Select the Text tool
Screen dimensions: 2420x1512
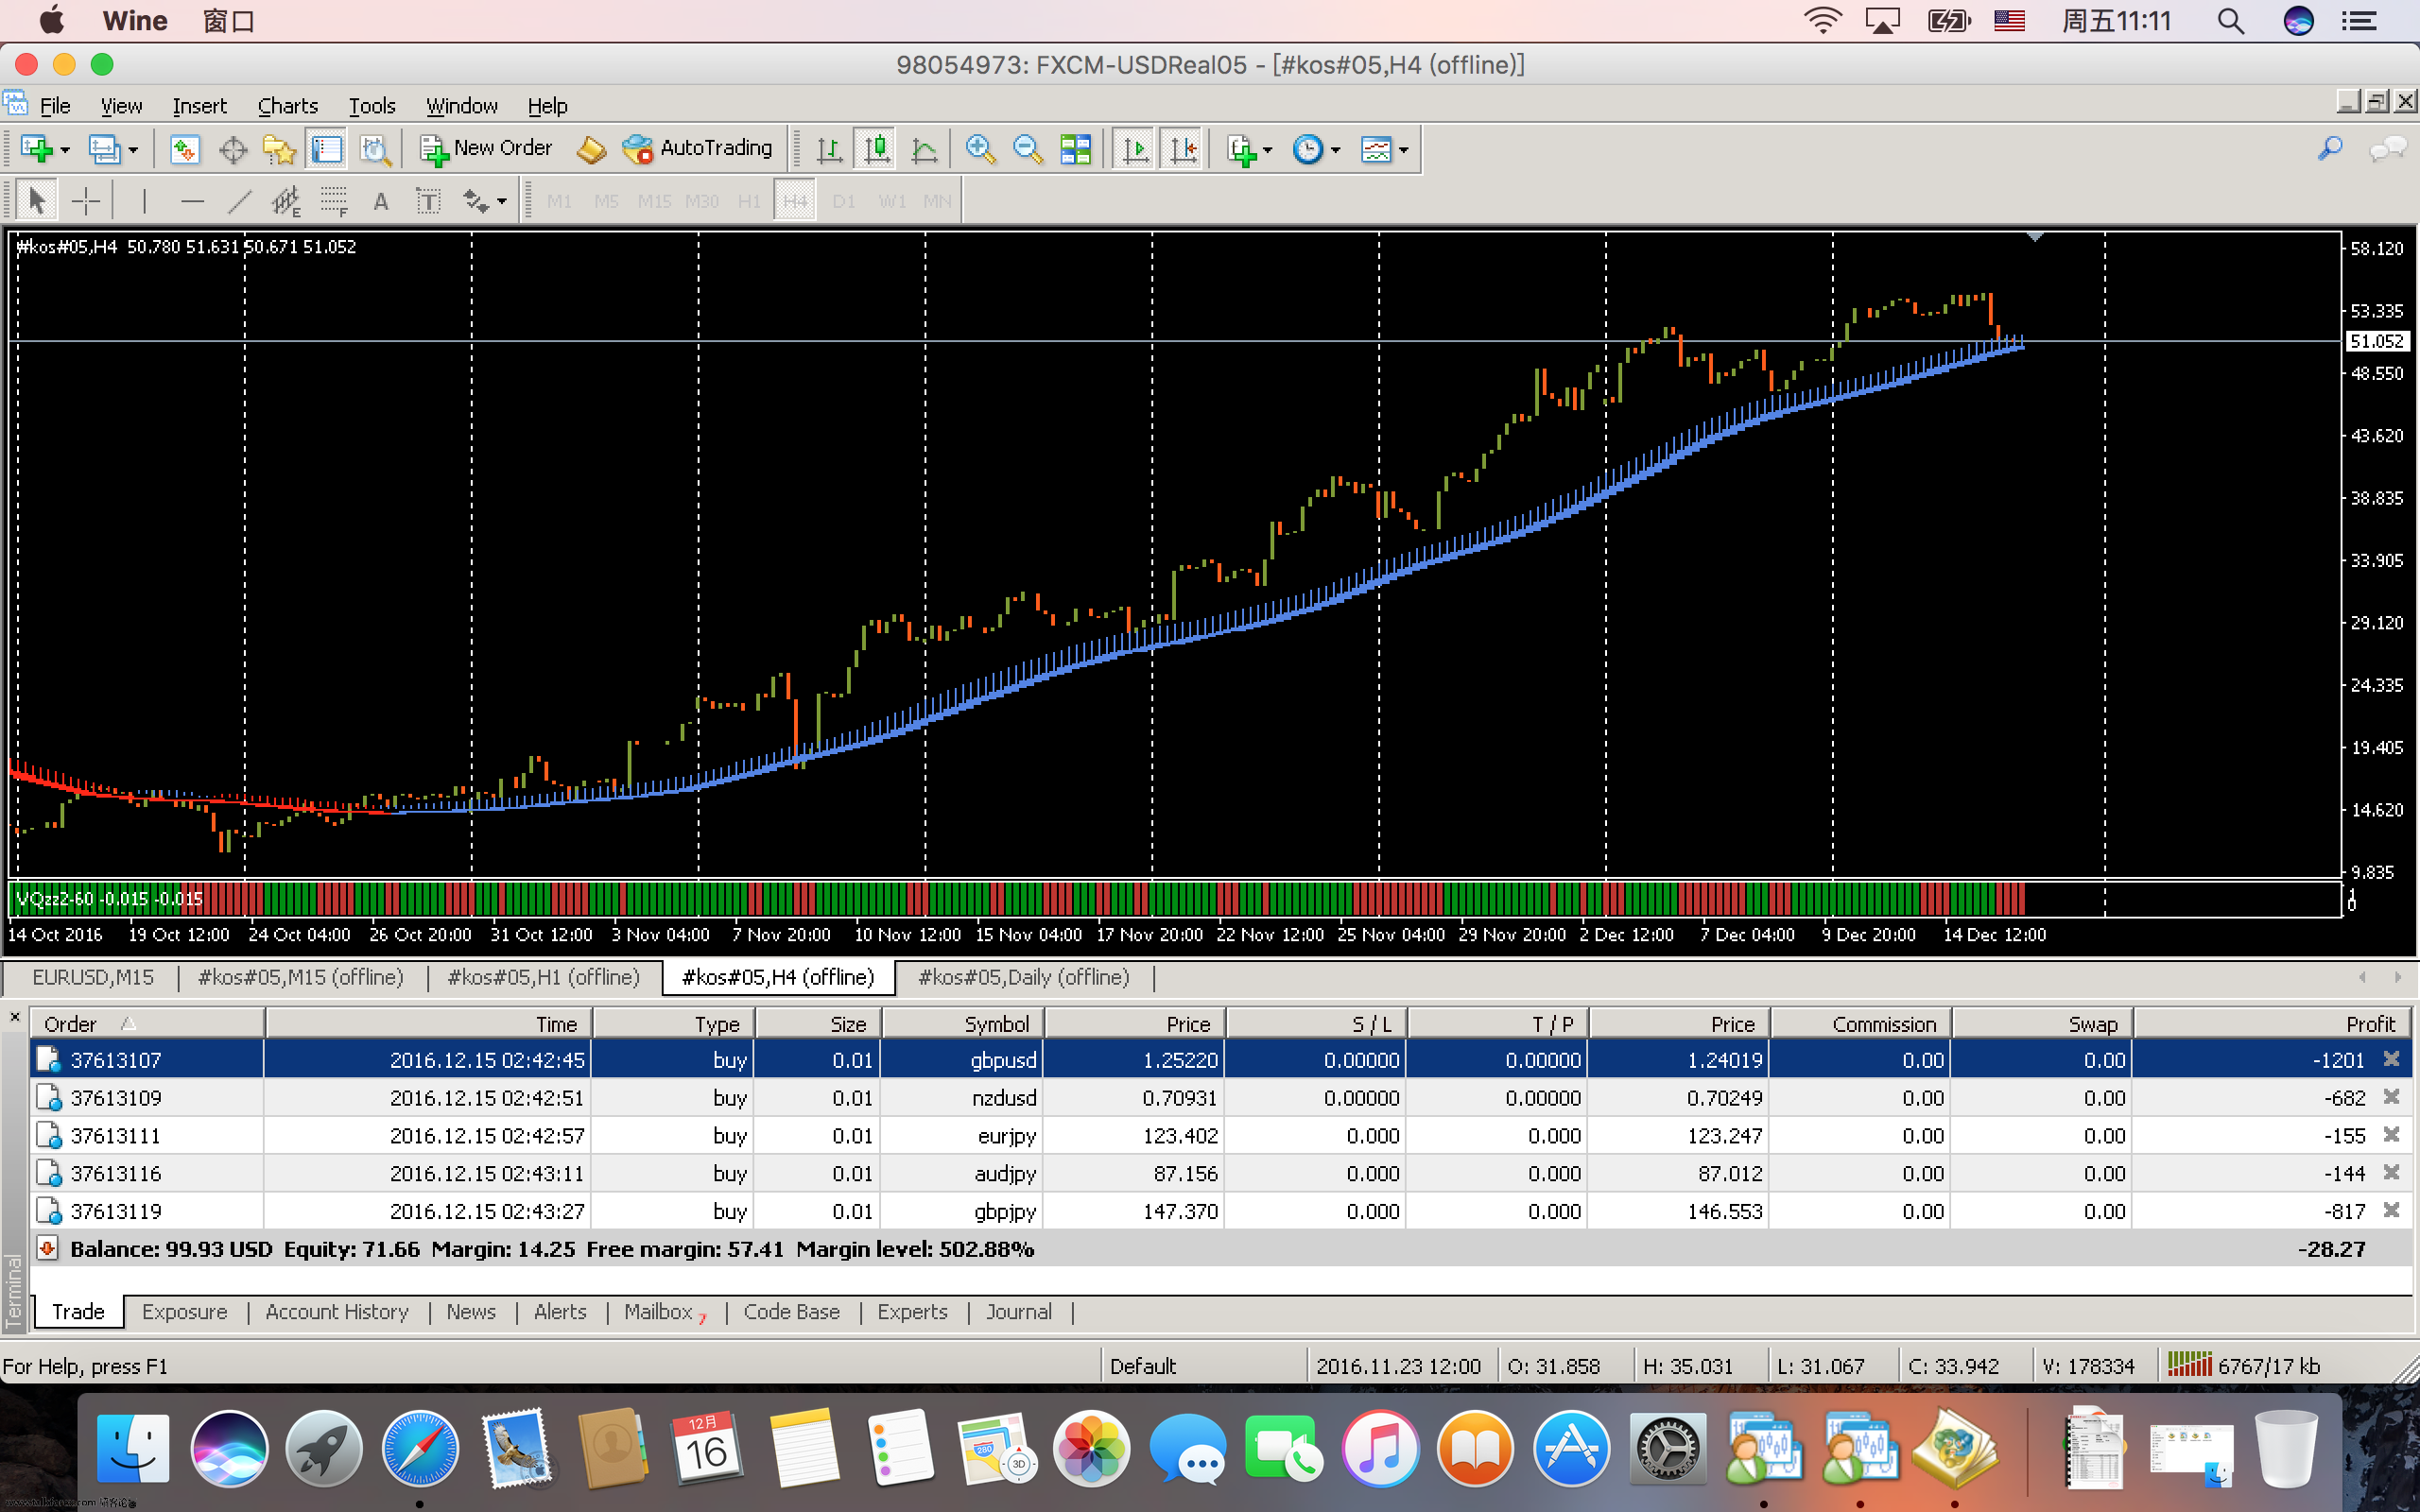pos(381,201)
